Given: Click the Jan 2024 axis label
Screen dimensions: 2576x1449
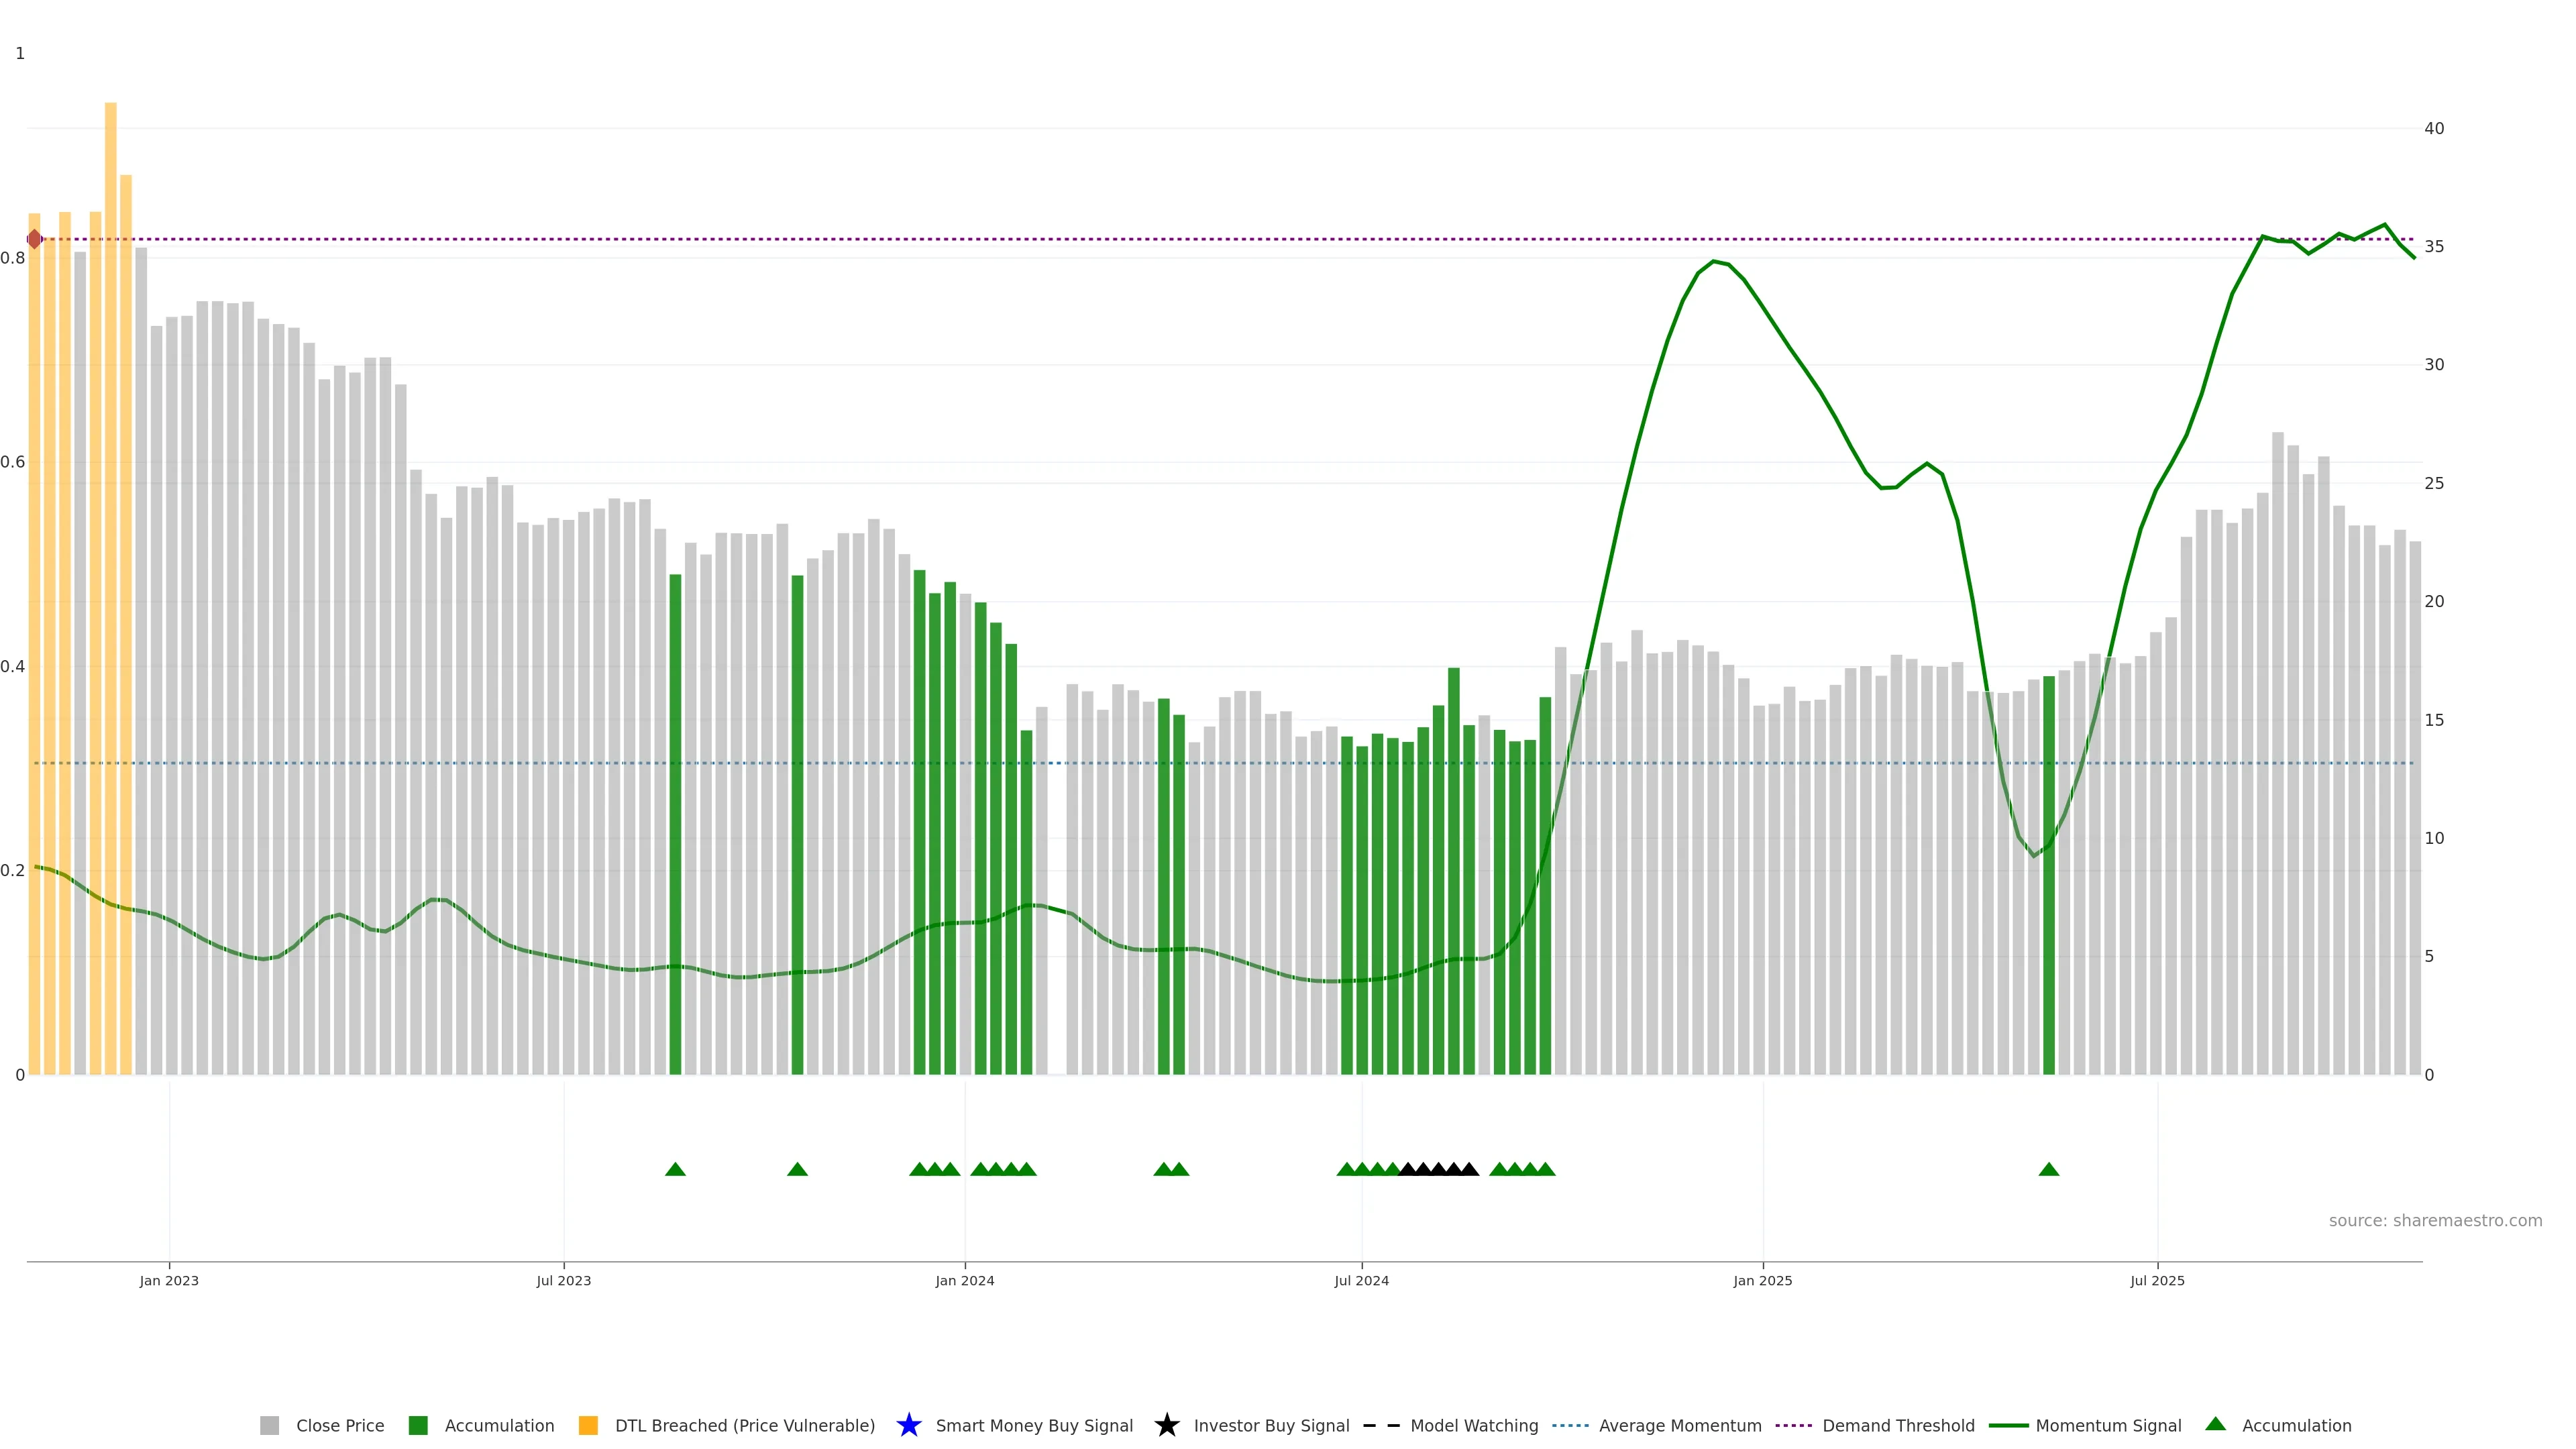Looking at the screenshot, I should click(x=964, y=1281).
